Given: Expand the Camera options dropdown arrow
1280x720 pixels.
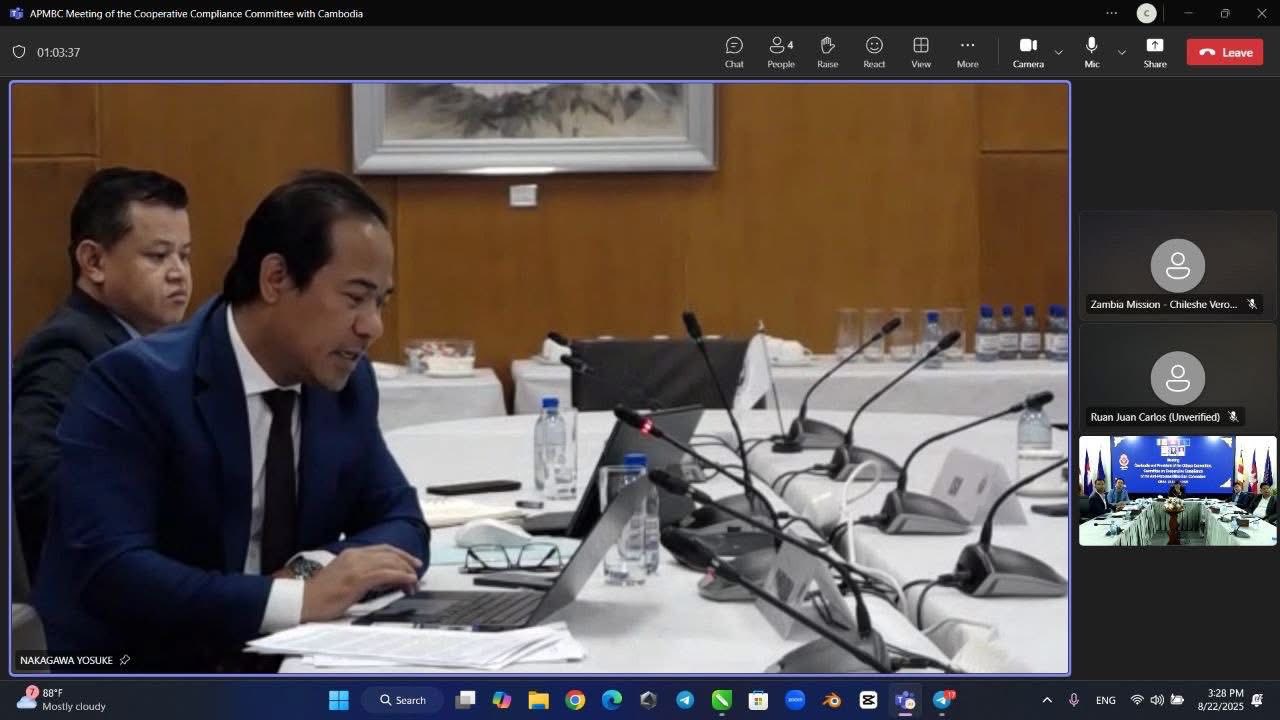Looking at the screenshot, I should click(x=1059, y=52).
